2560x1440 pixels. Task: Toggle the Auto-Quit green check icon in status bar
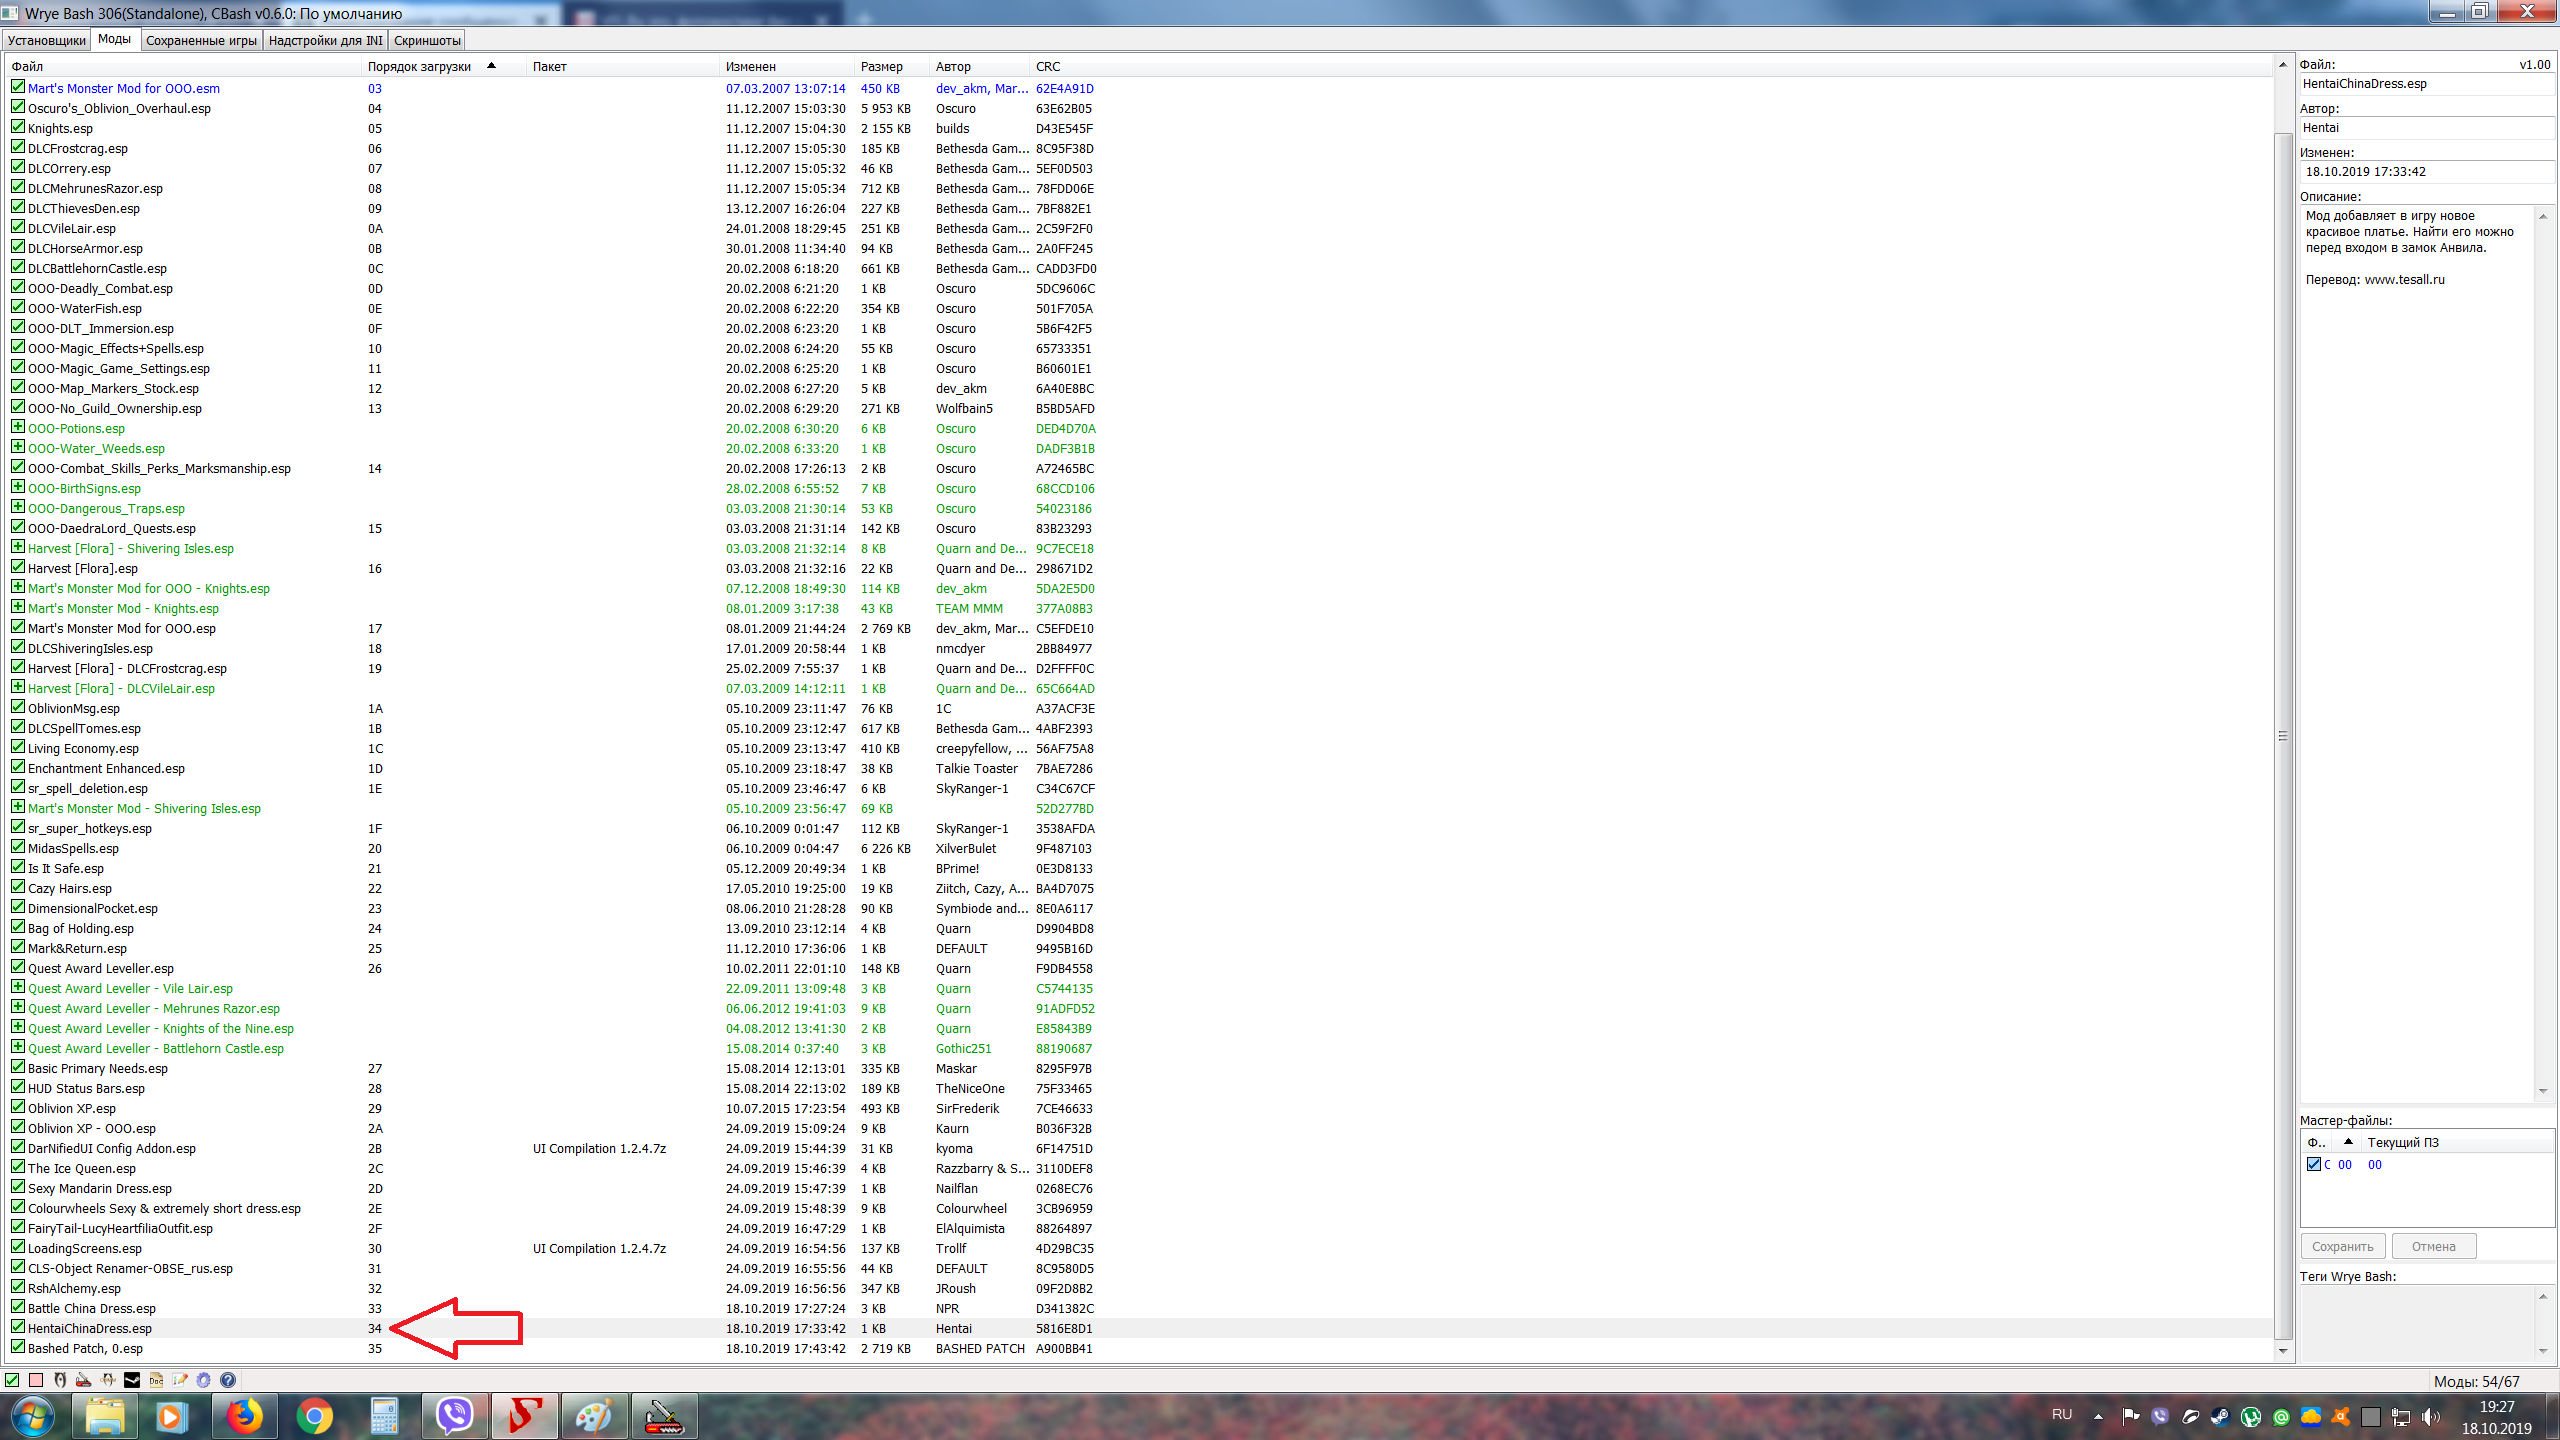click(x=12, y=1380)
